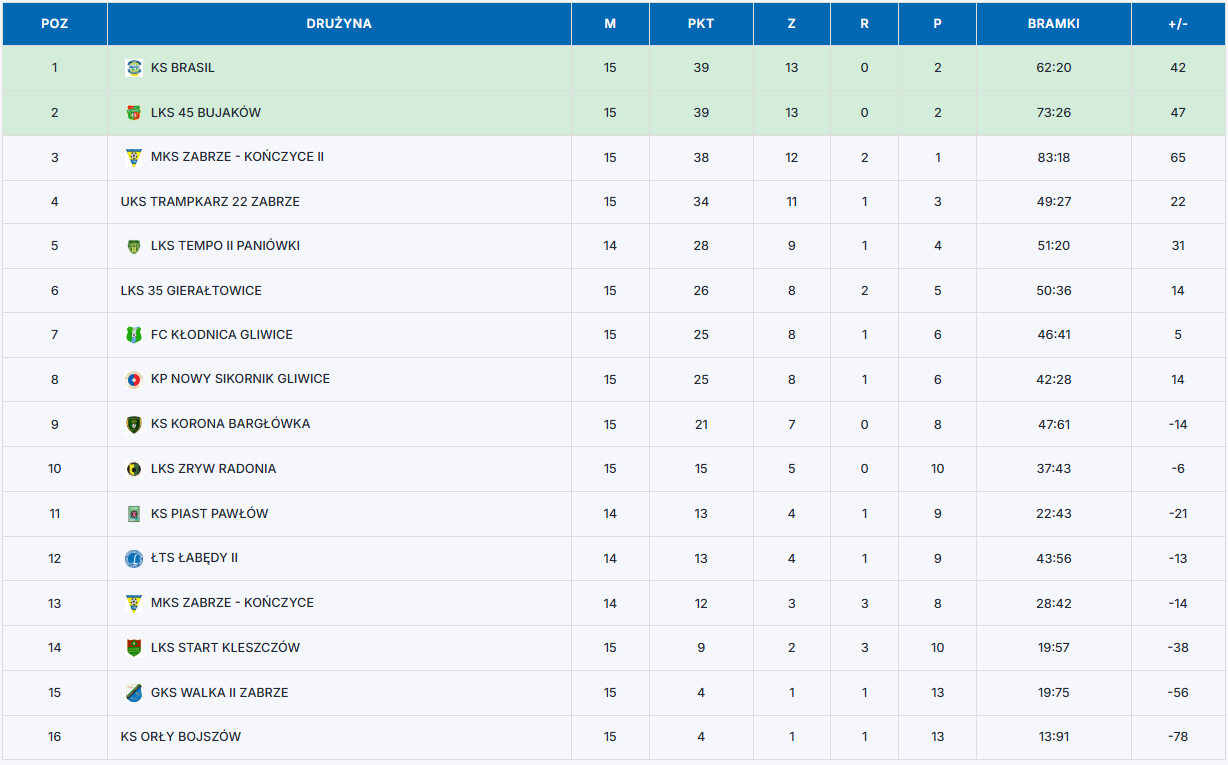Viewport: 1228px width, 765px height.
Task: Click the BRAMKI column header
Action: coord(1053,24)
